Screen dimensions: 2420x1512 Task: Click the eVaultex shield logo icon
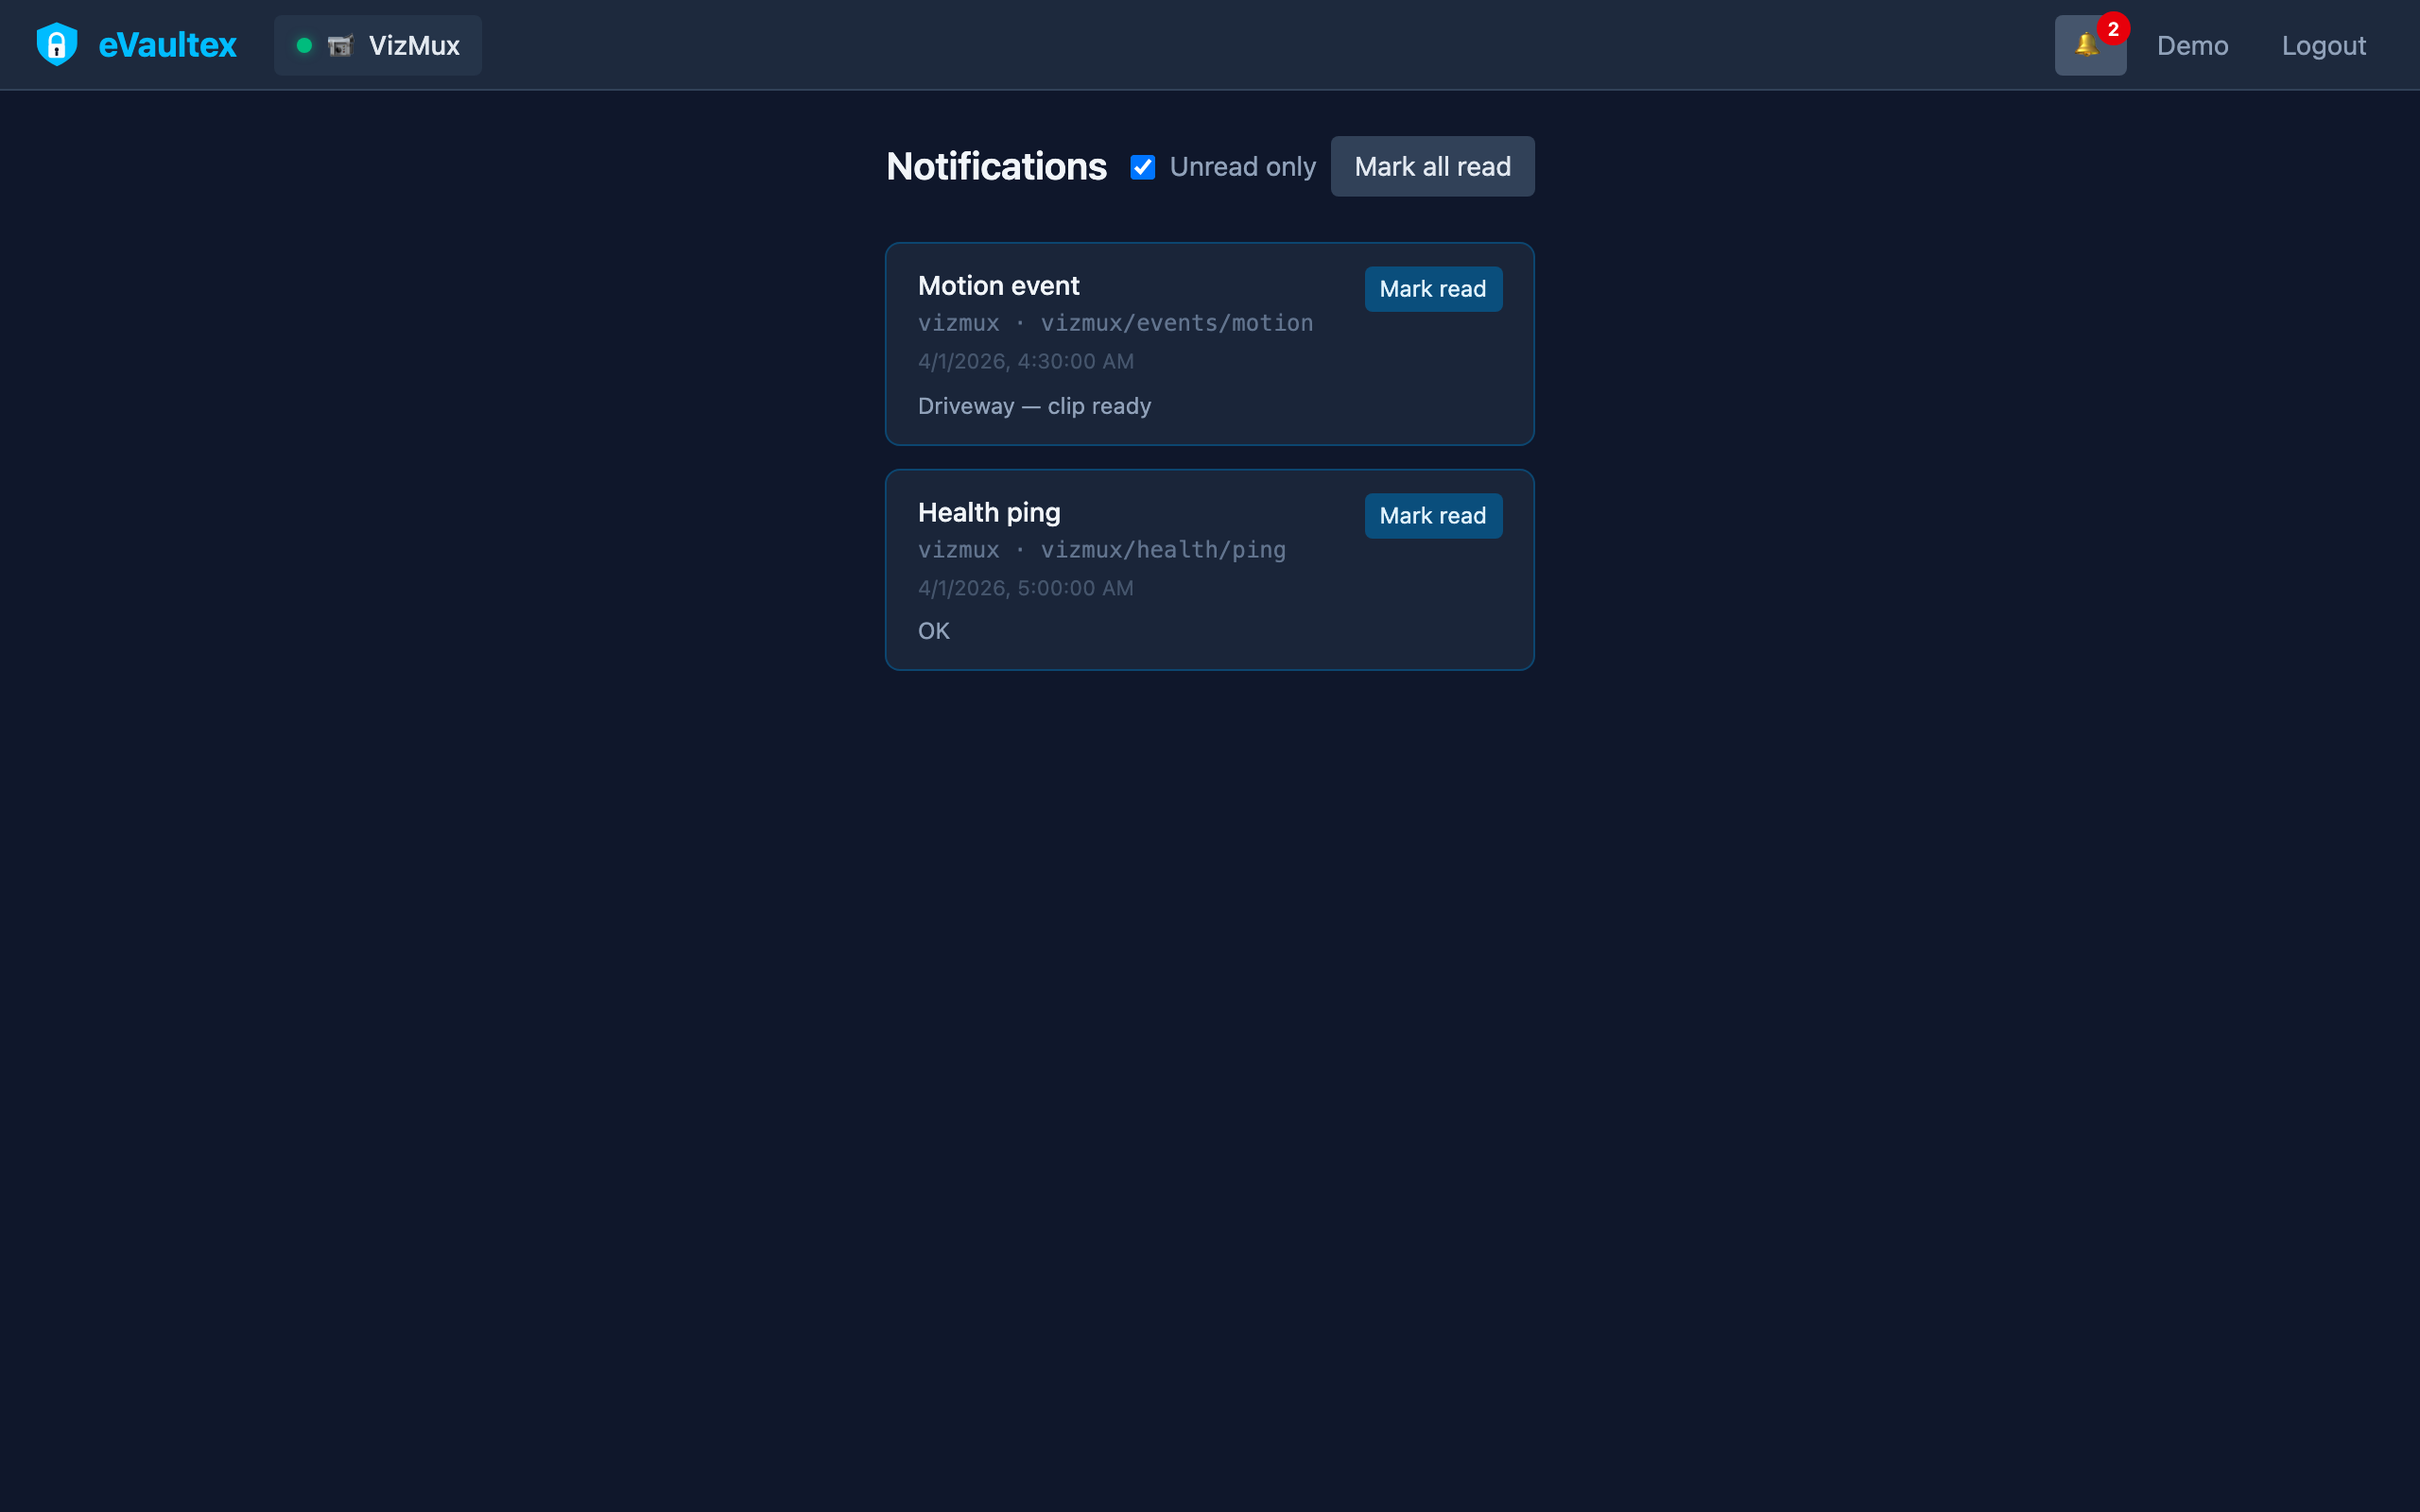click(57, 45)
